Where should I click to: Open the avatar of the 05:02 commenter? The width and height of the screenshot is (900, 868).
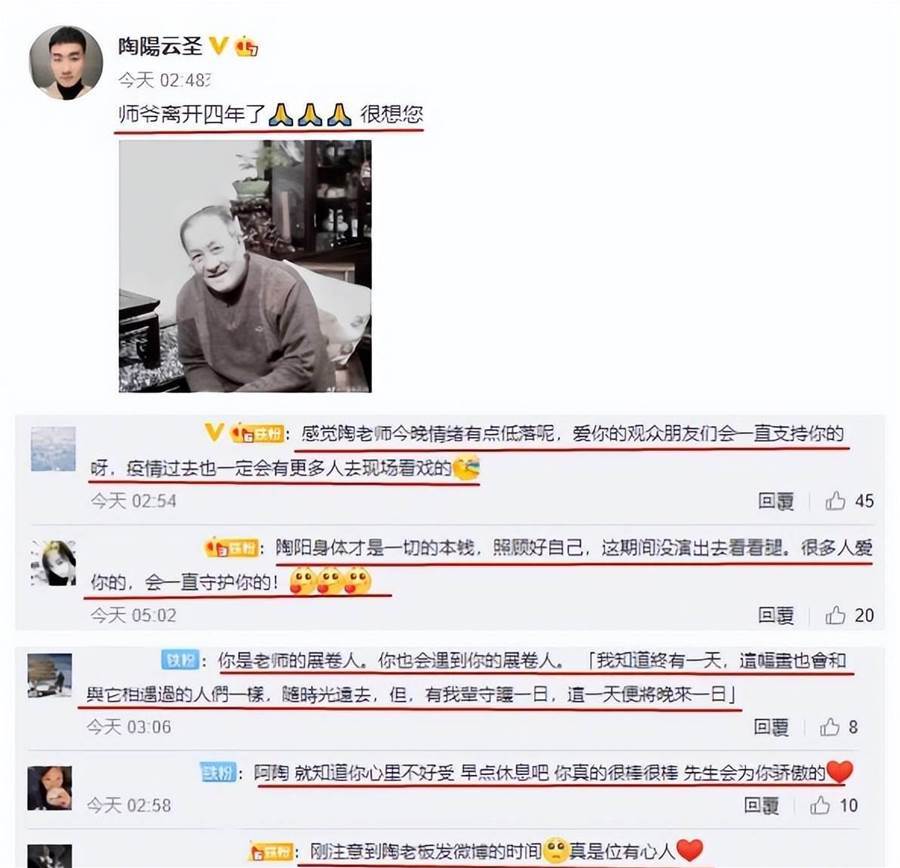pyautogui.click(x=53, y=563)
